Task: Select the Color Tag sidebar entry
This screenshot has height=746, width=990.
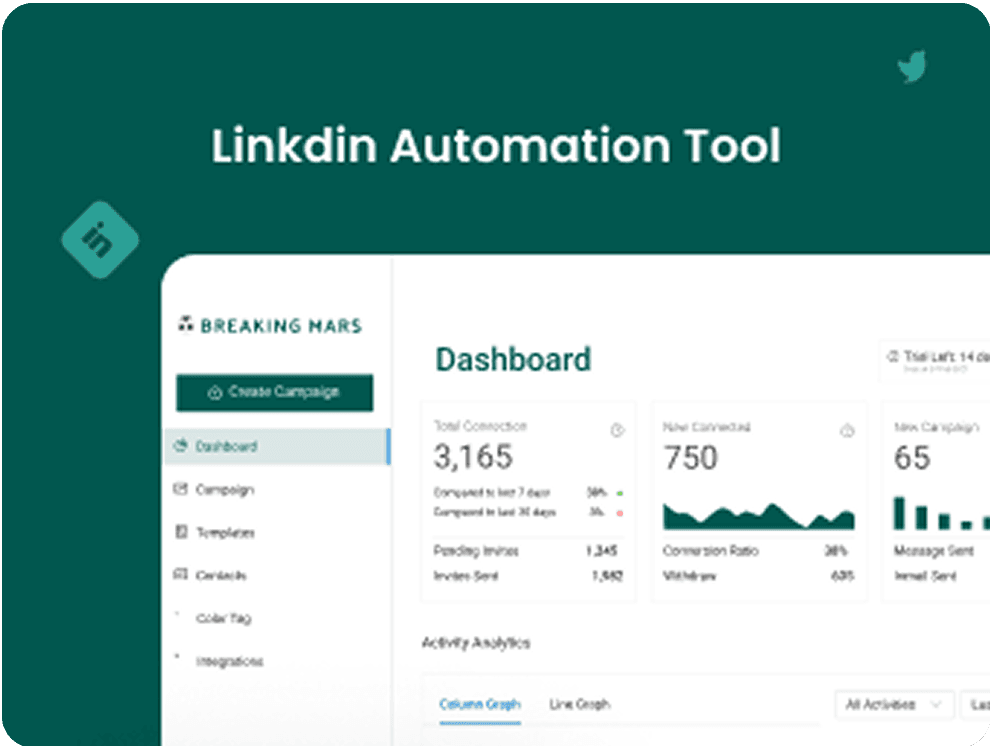Action: [223, 618]
